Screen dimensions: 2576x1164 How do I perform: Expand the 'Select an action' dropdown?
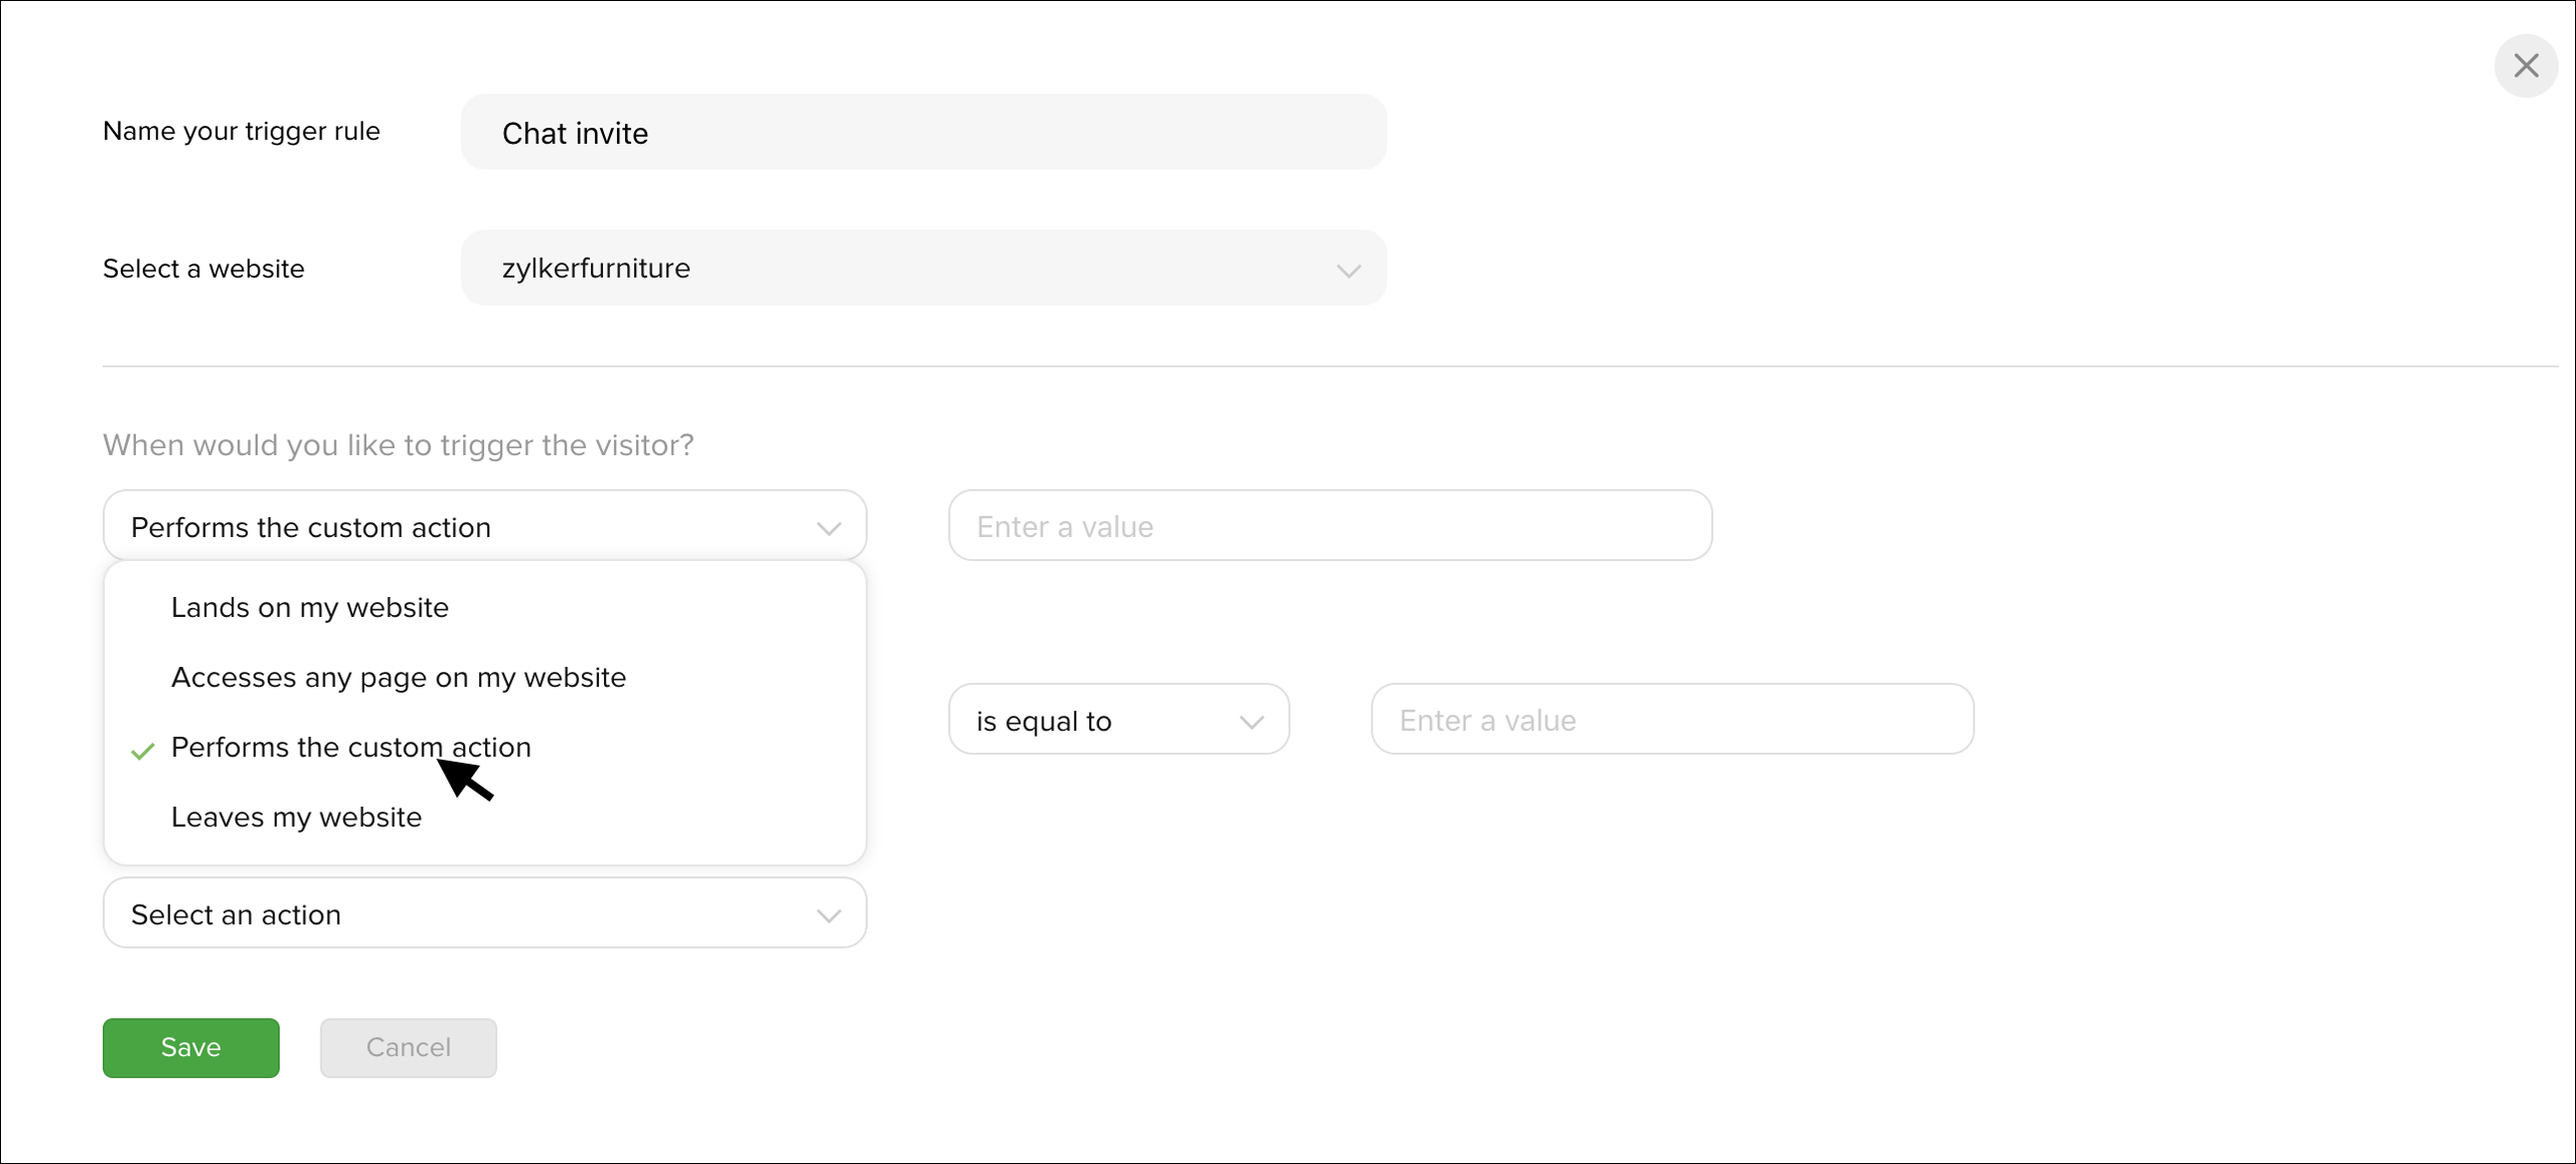pyautogui.click(x=484, y=913)
